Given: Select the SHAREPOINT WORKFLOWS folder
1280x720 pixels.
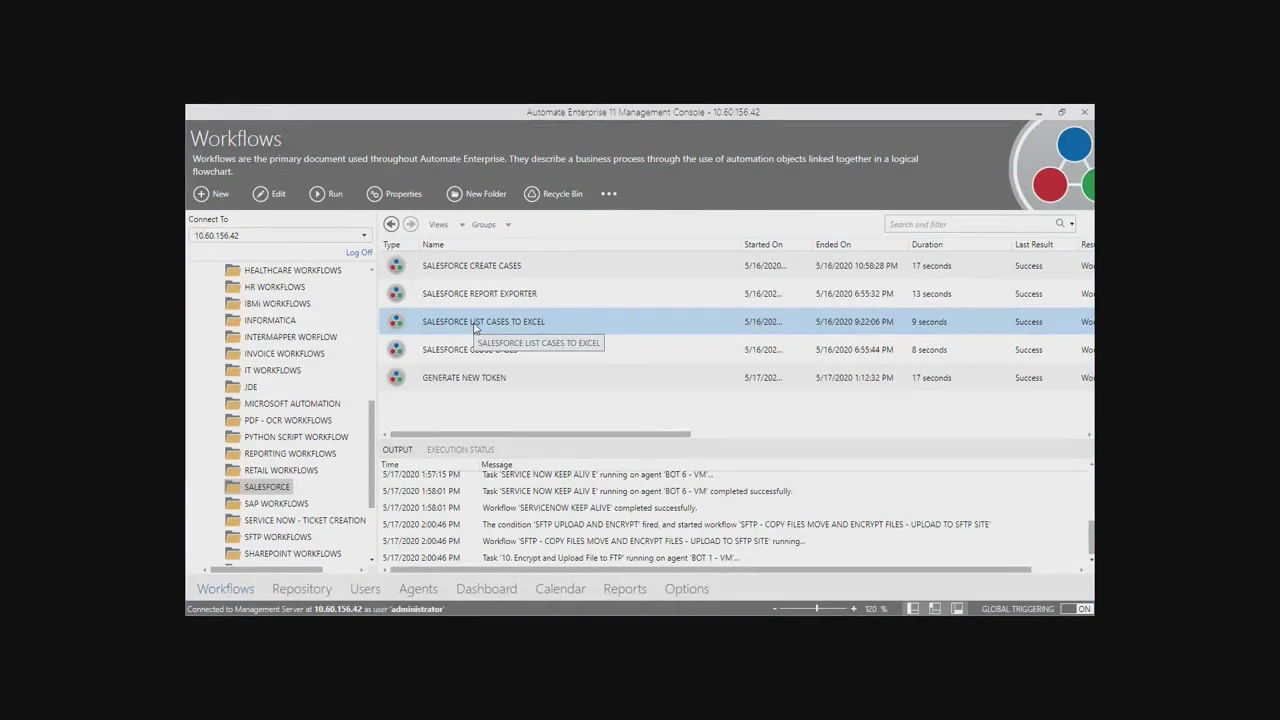Looking at the screenshot, I should [293, 554].
